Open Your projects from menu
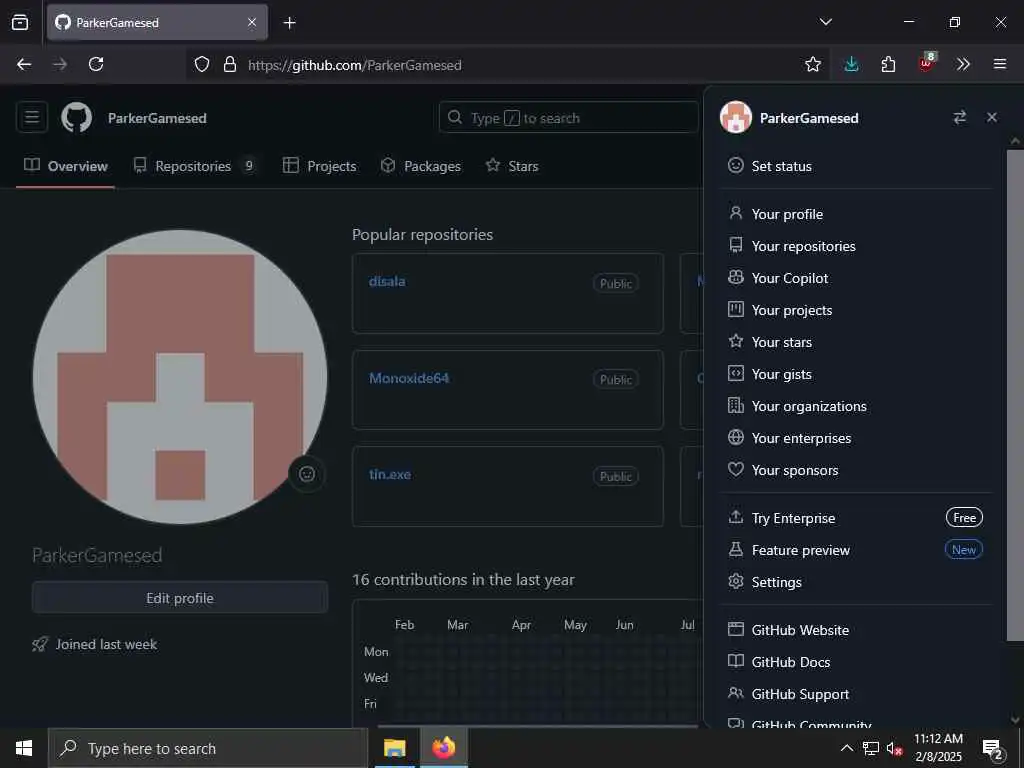Image resolution: width=1024 pixels, height=768 pixels. click(x=856, y=310)
